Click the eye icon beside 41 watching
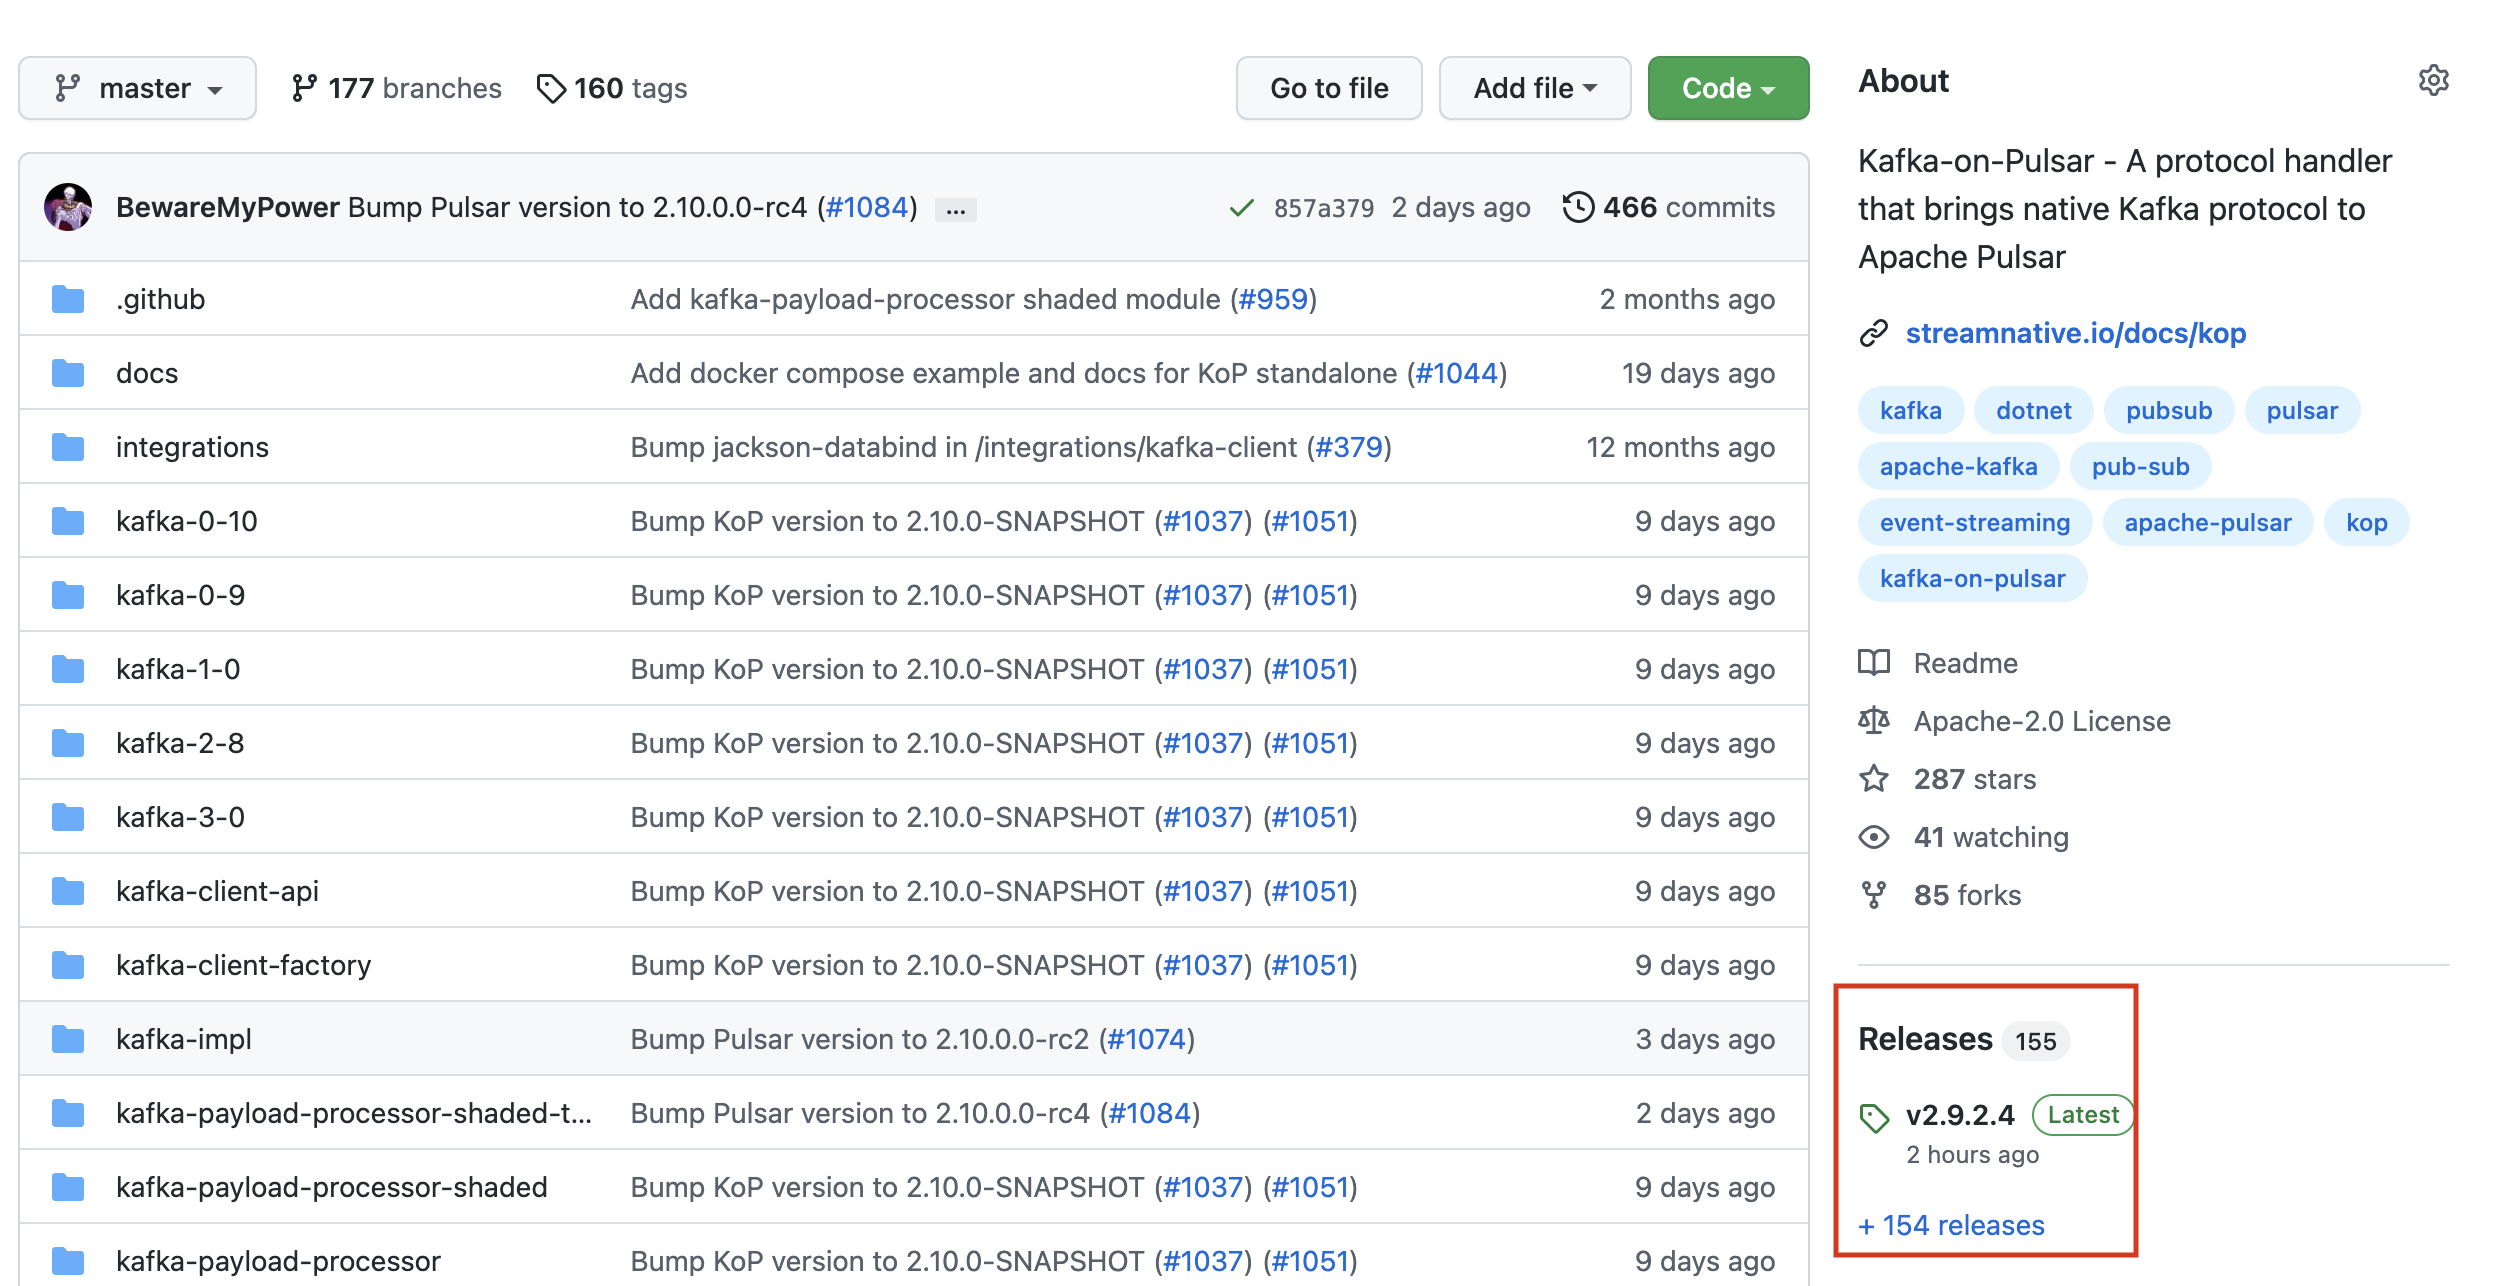The width and height of the screenshot is (2512, 1286). pos(1874,837)
